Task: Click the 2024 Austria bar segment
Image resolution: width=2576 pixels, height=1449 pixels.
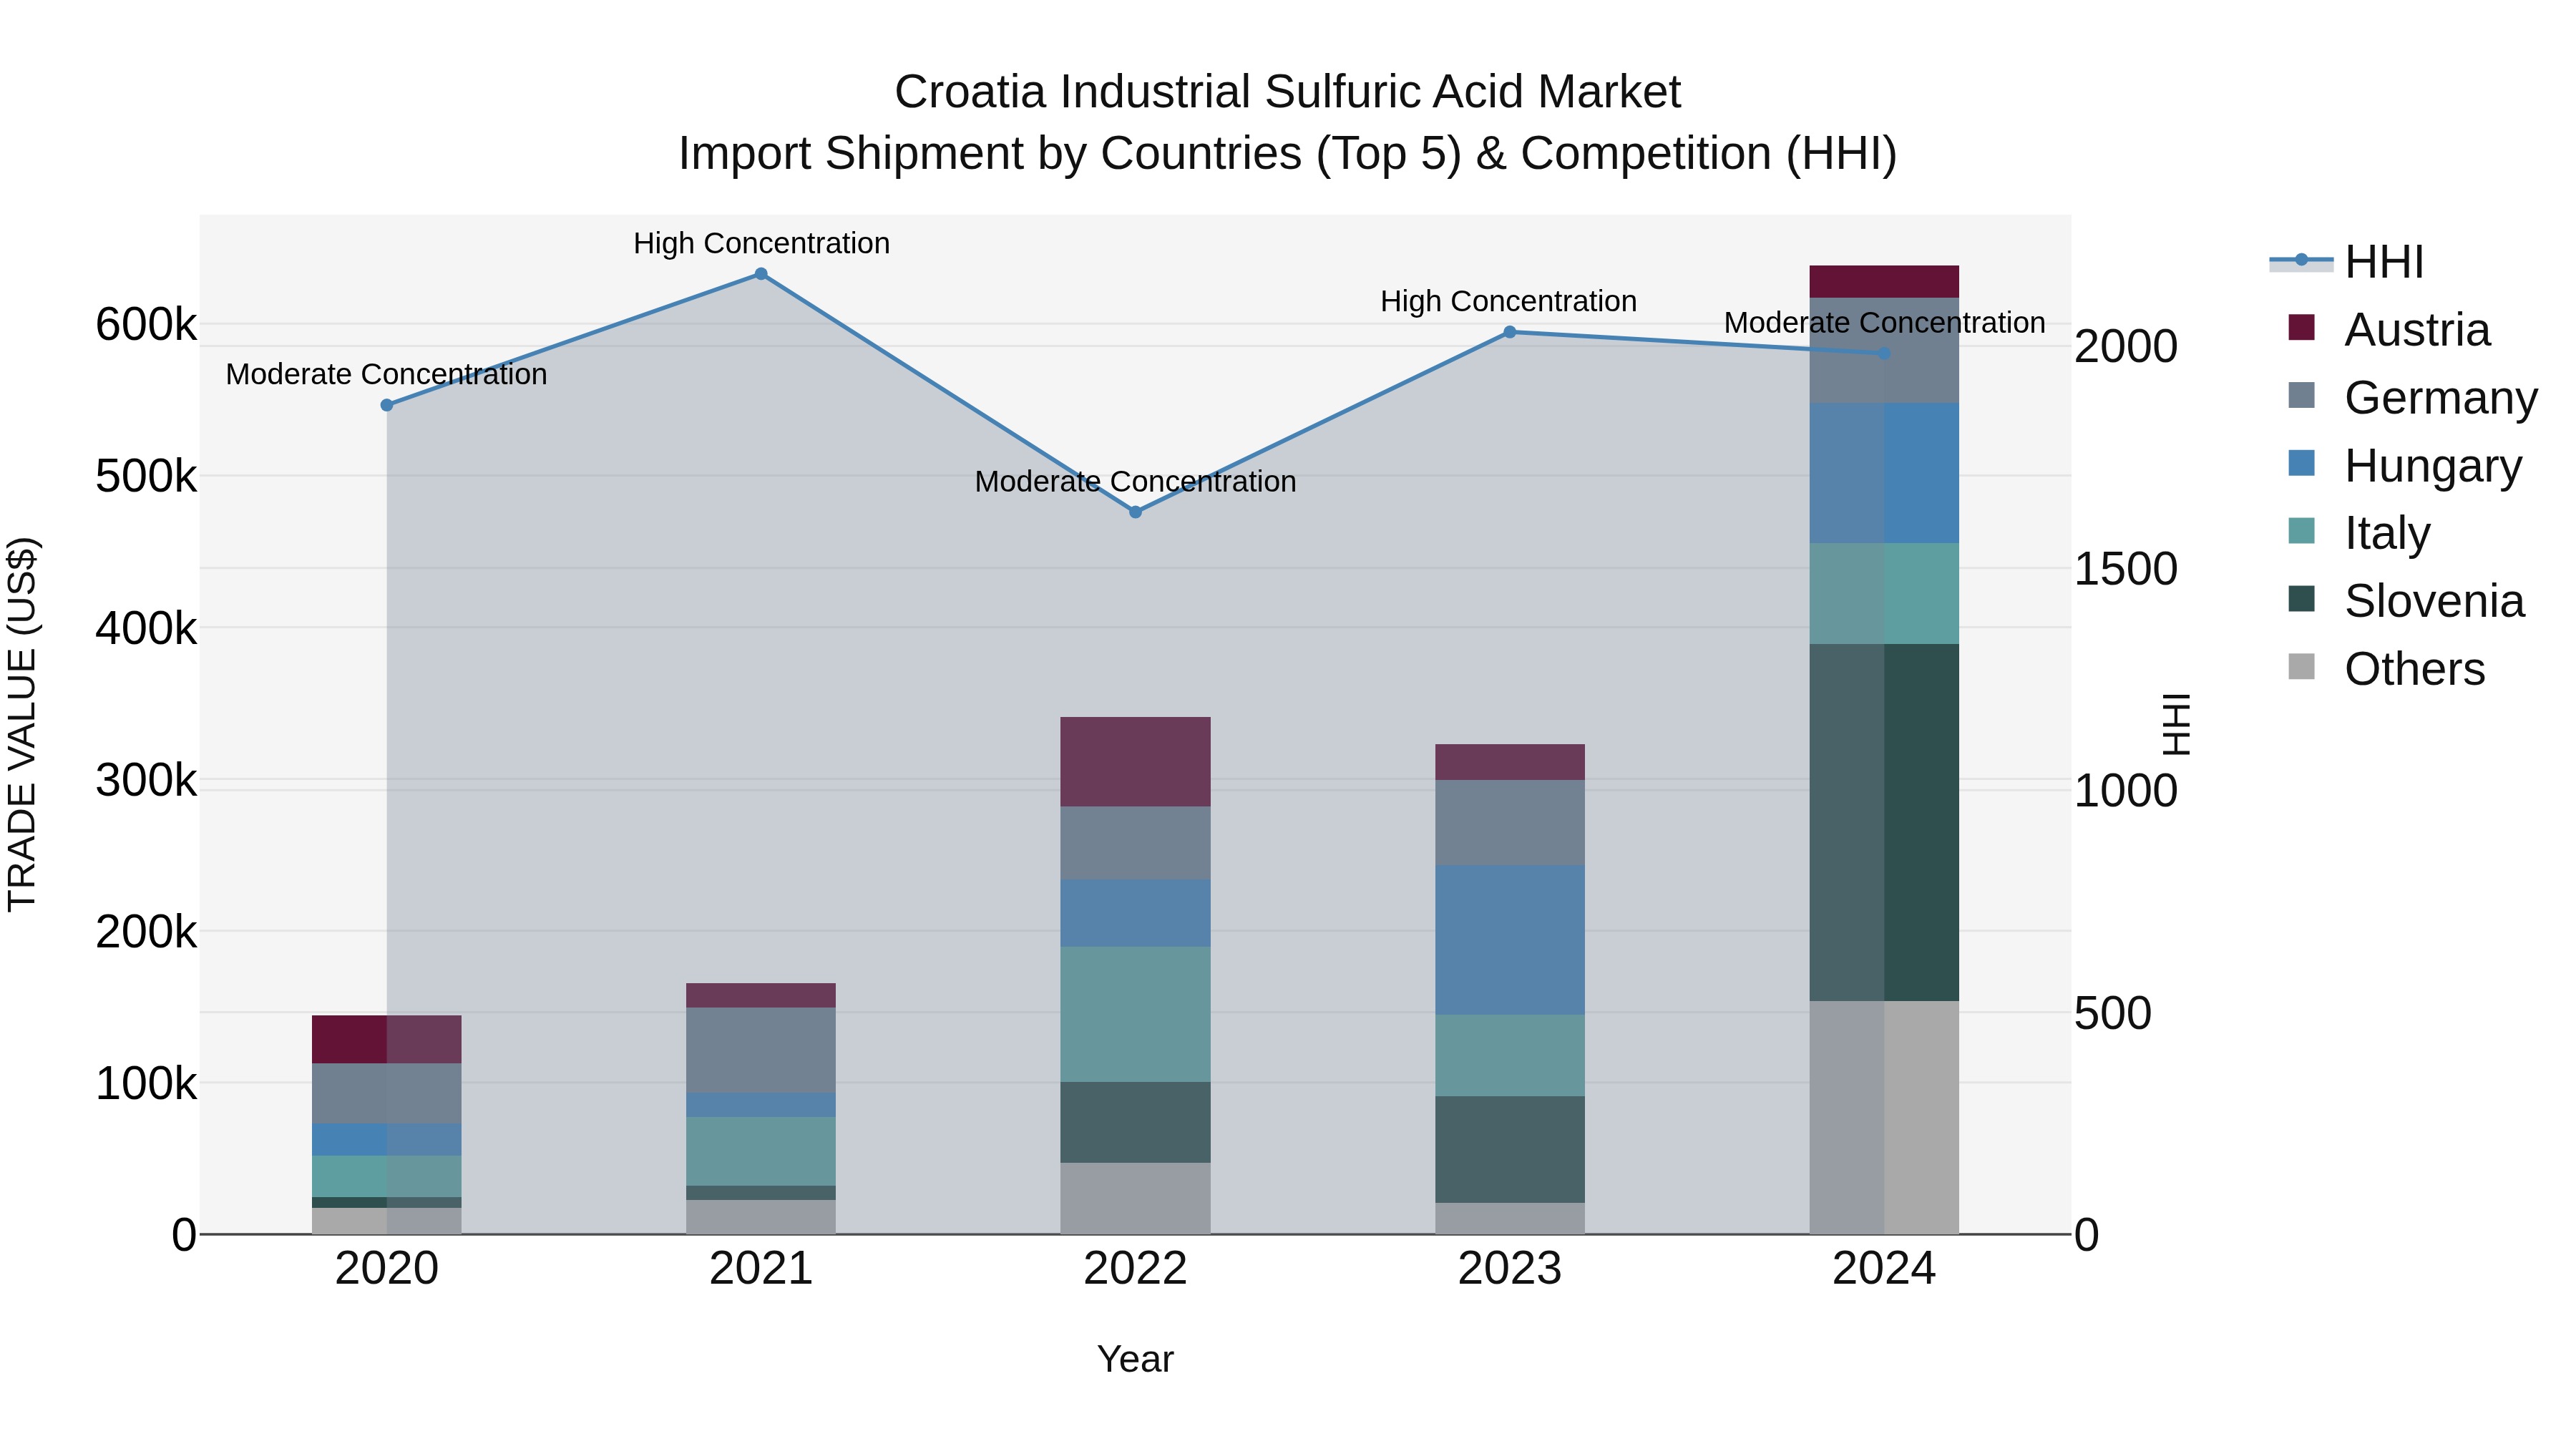Action: point(1884,282)
